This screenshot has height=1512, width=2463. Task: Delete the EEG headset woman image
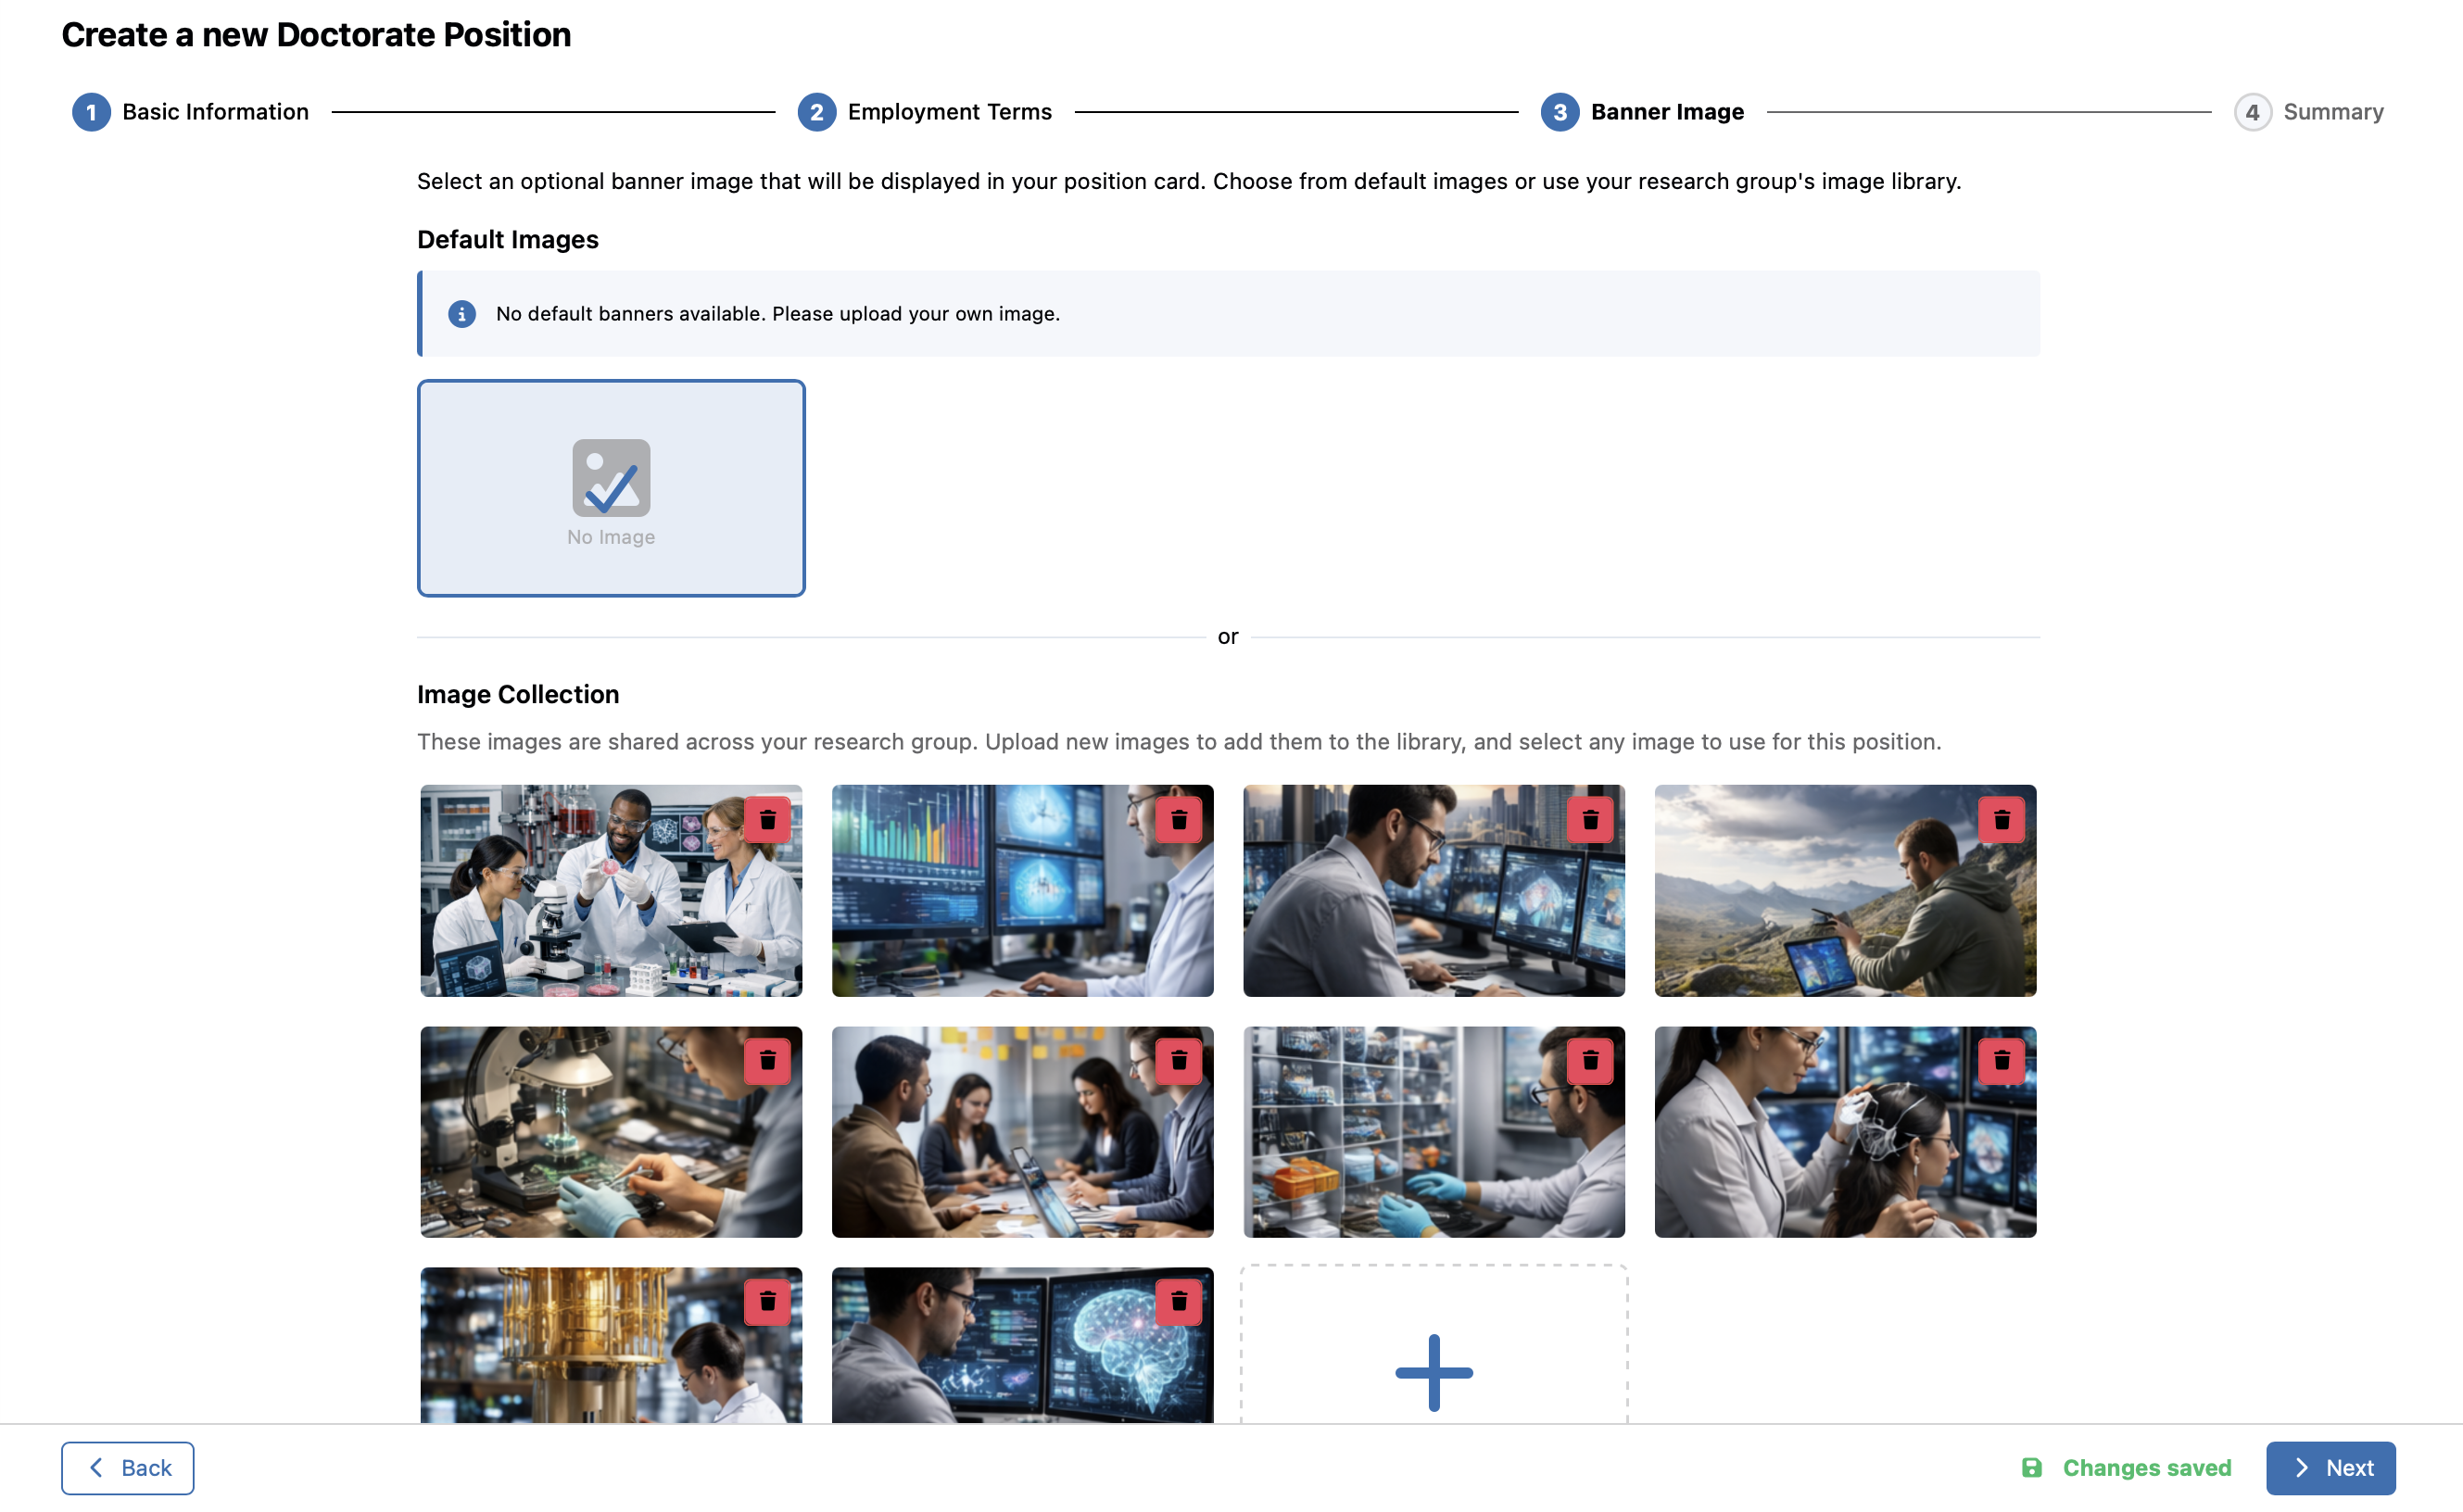coord(2001,1061)
